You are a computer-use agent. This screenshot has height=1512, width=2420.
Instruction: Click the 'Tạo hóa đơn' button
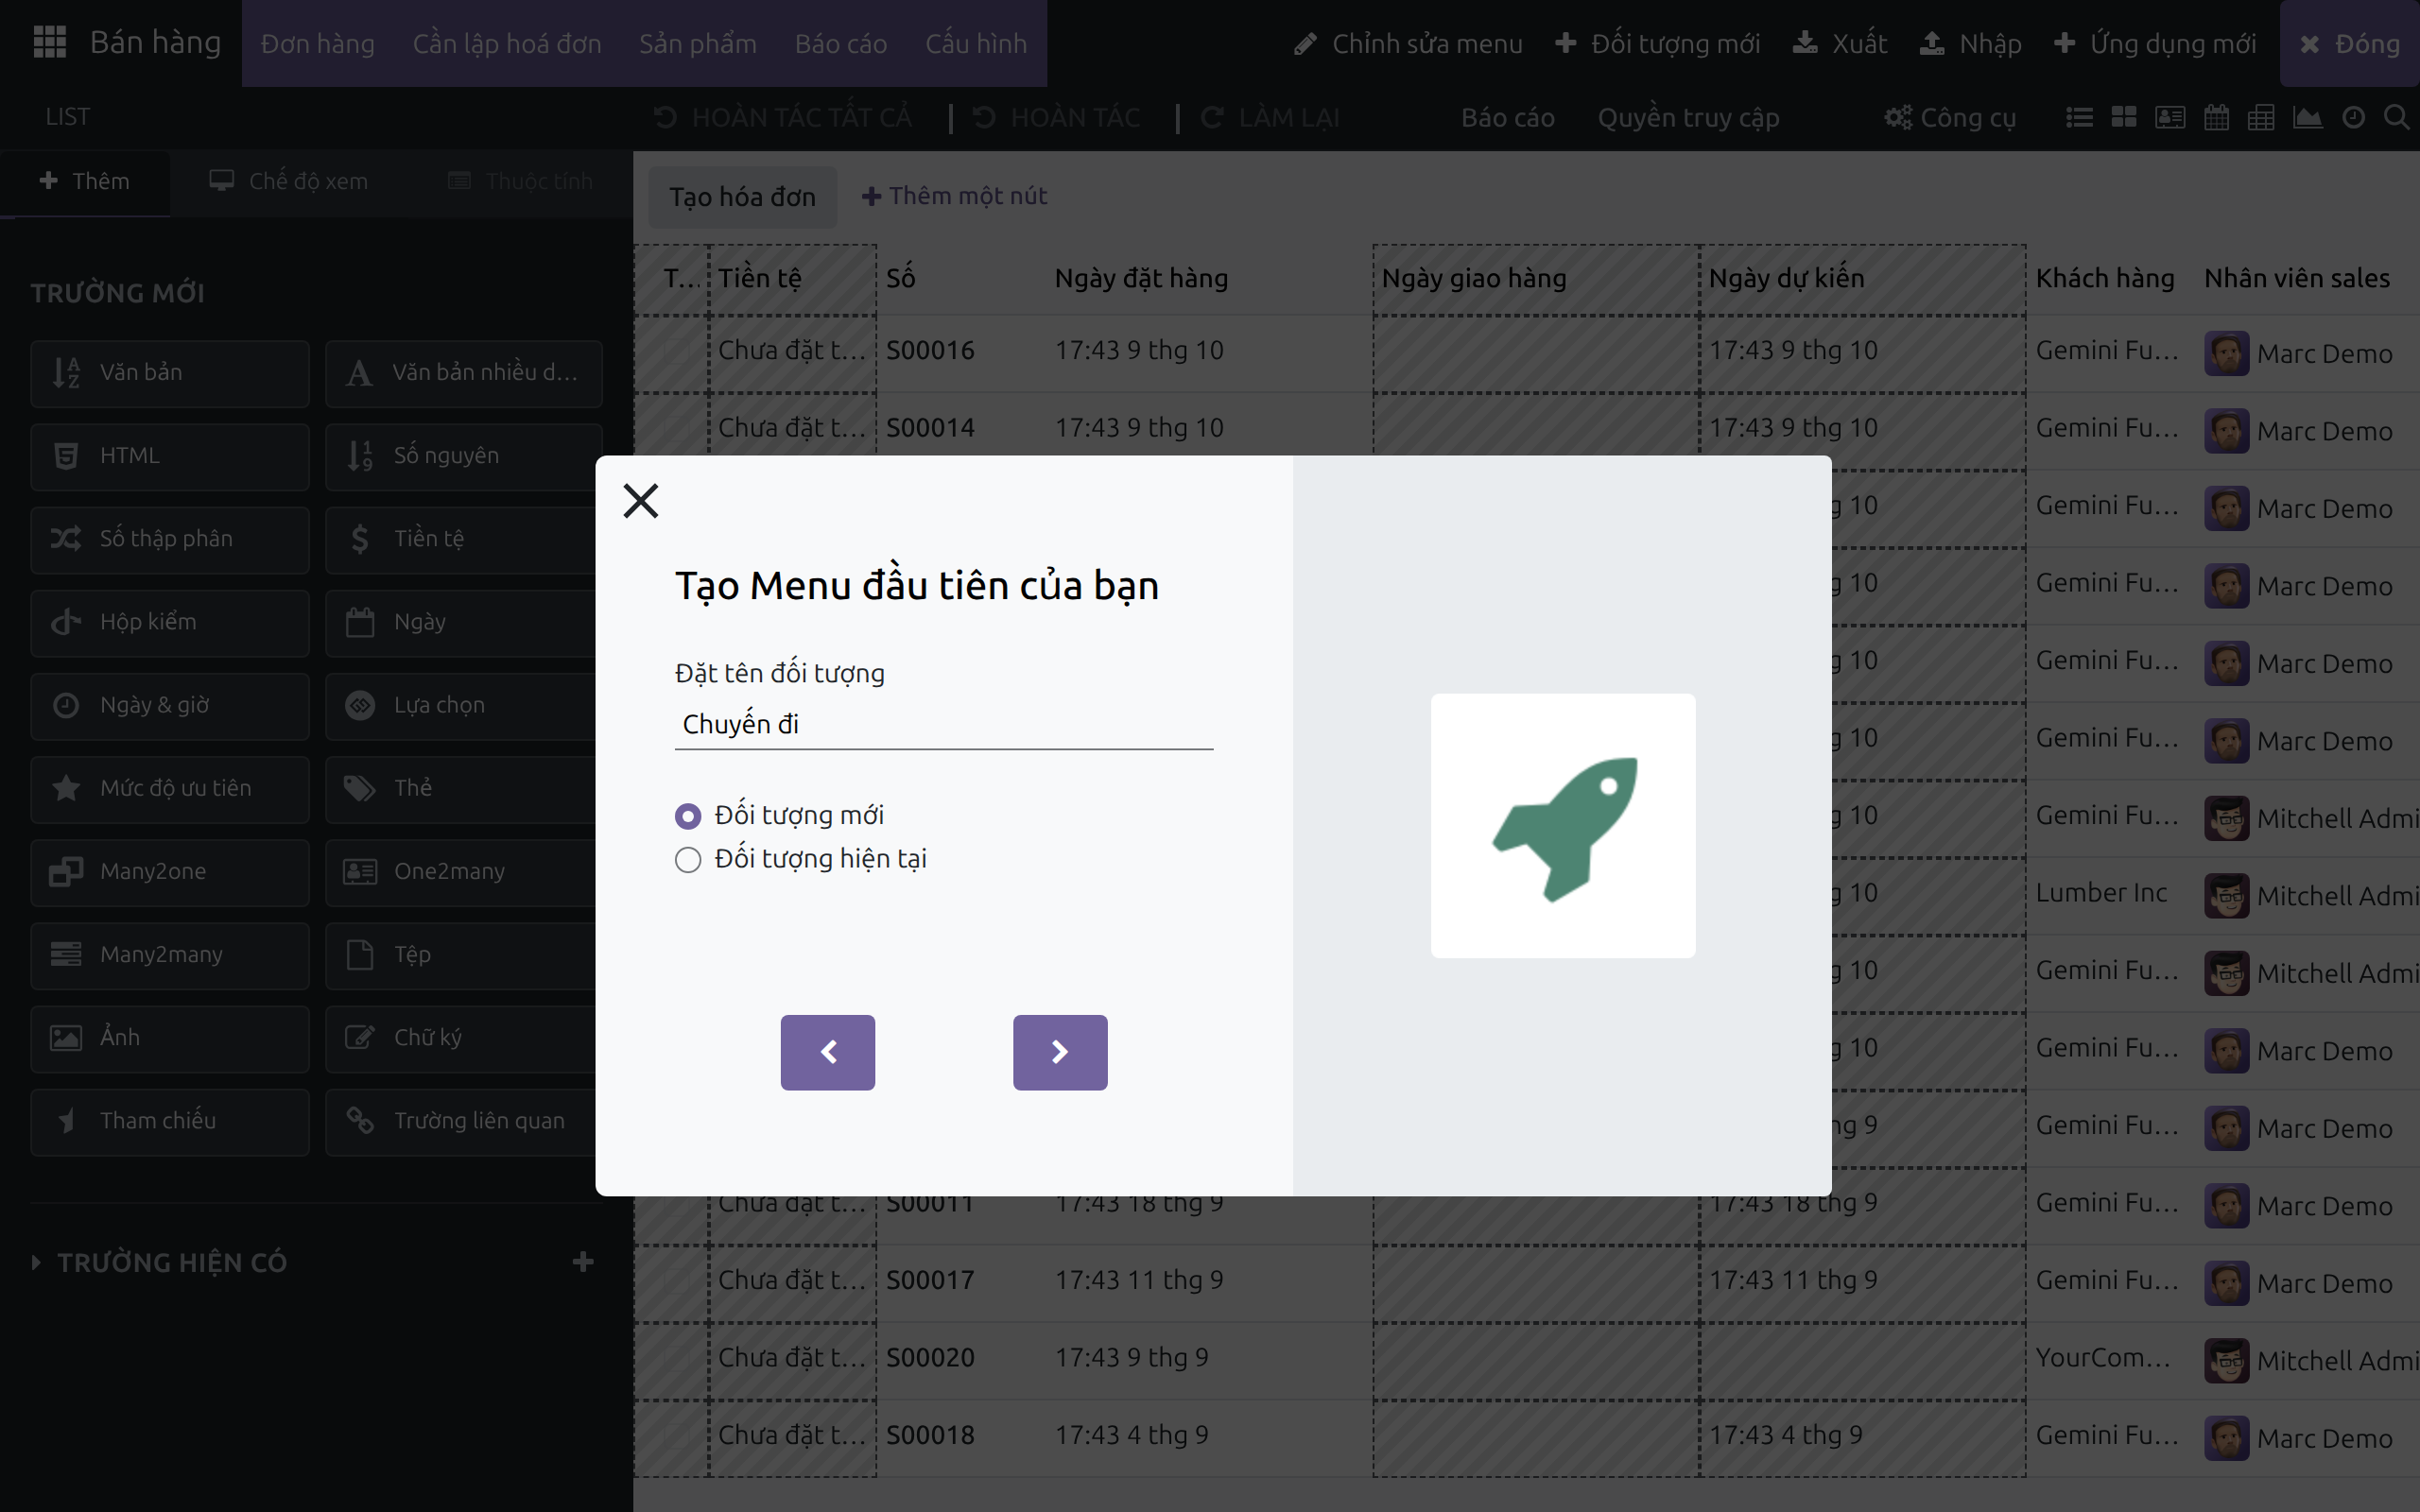pyautogui.click(x=742, y=197)
